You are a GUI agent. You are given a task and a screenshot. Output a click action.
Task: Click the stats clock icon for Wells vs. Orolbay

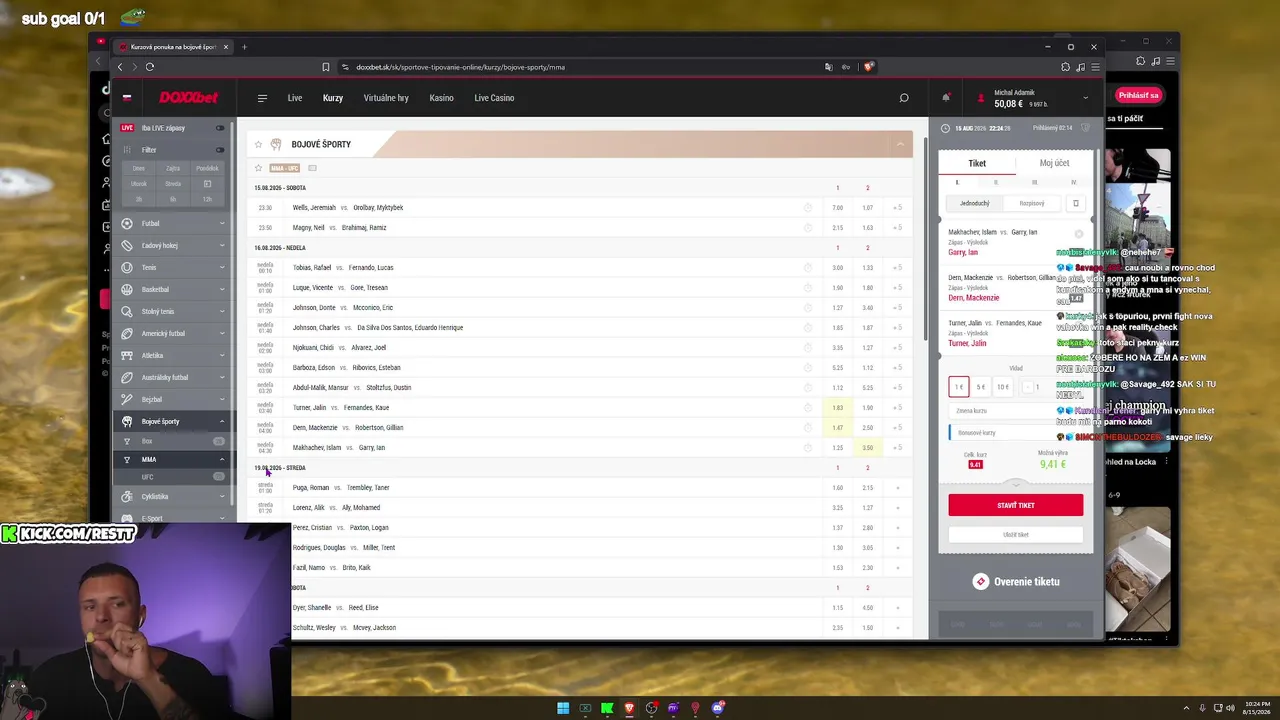[x=808, y=208]
